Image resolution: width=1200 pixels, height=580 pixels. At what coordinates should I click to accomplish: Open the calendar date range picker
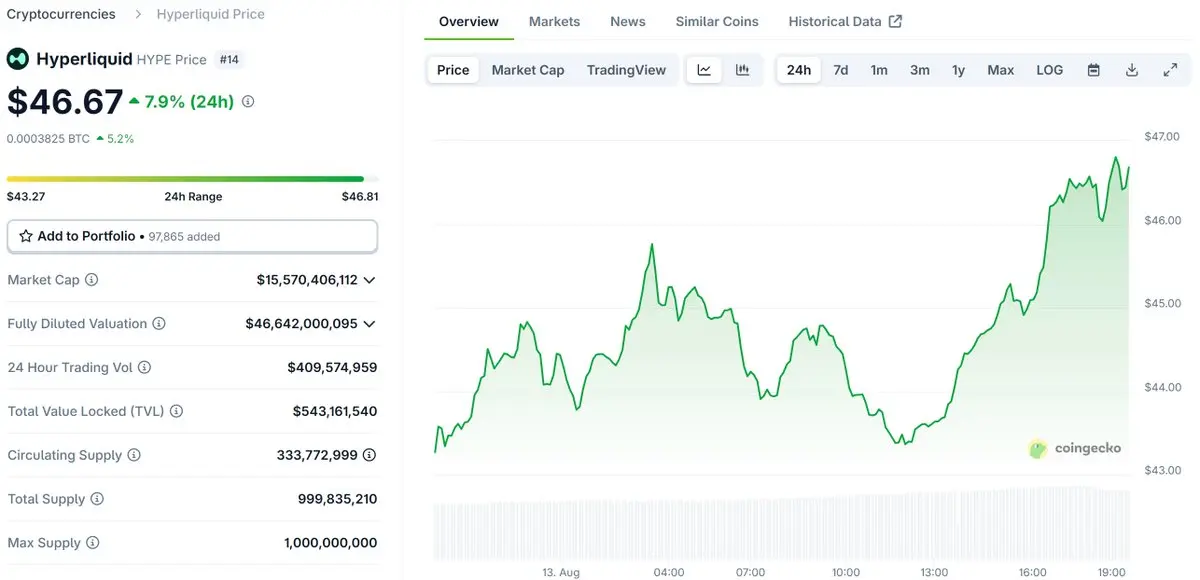1094,70
